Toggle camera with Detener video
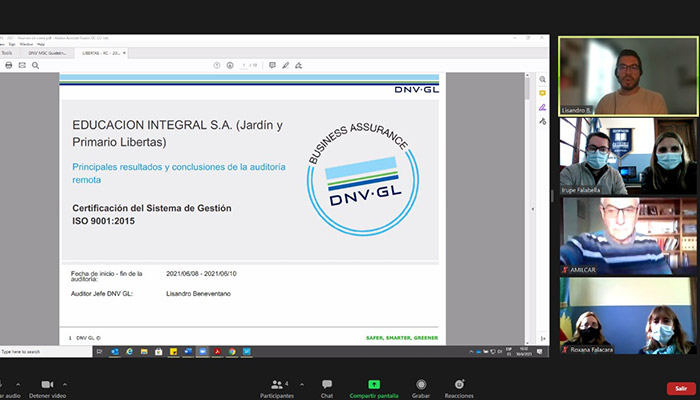This screenshot has width=700, height=400. coord(46,388)
